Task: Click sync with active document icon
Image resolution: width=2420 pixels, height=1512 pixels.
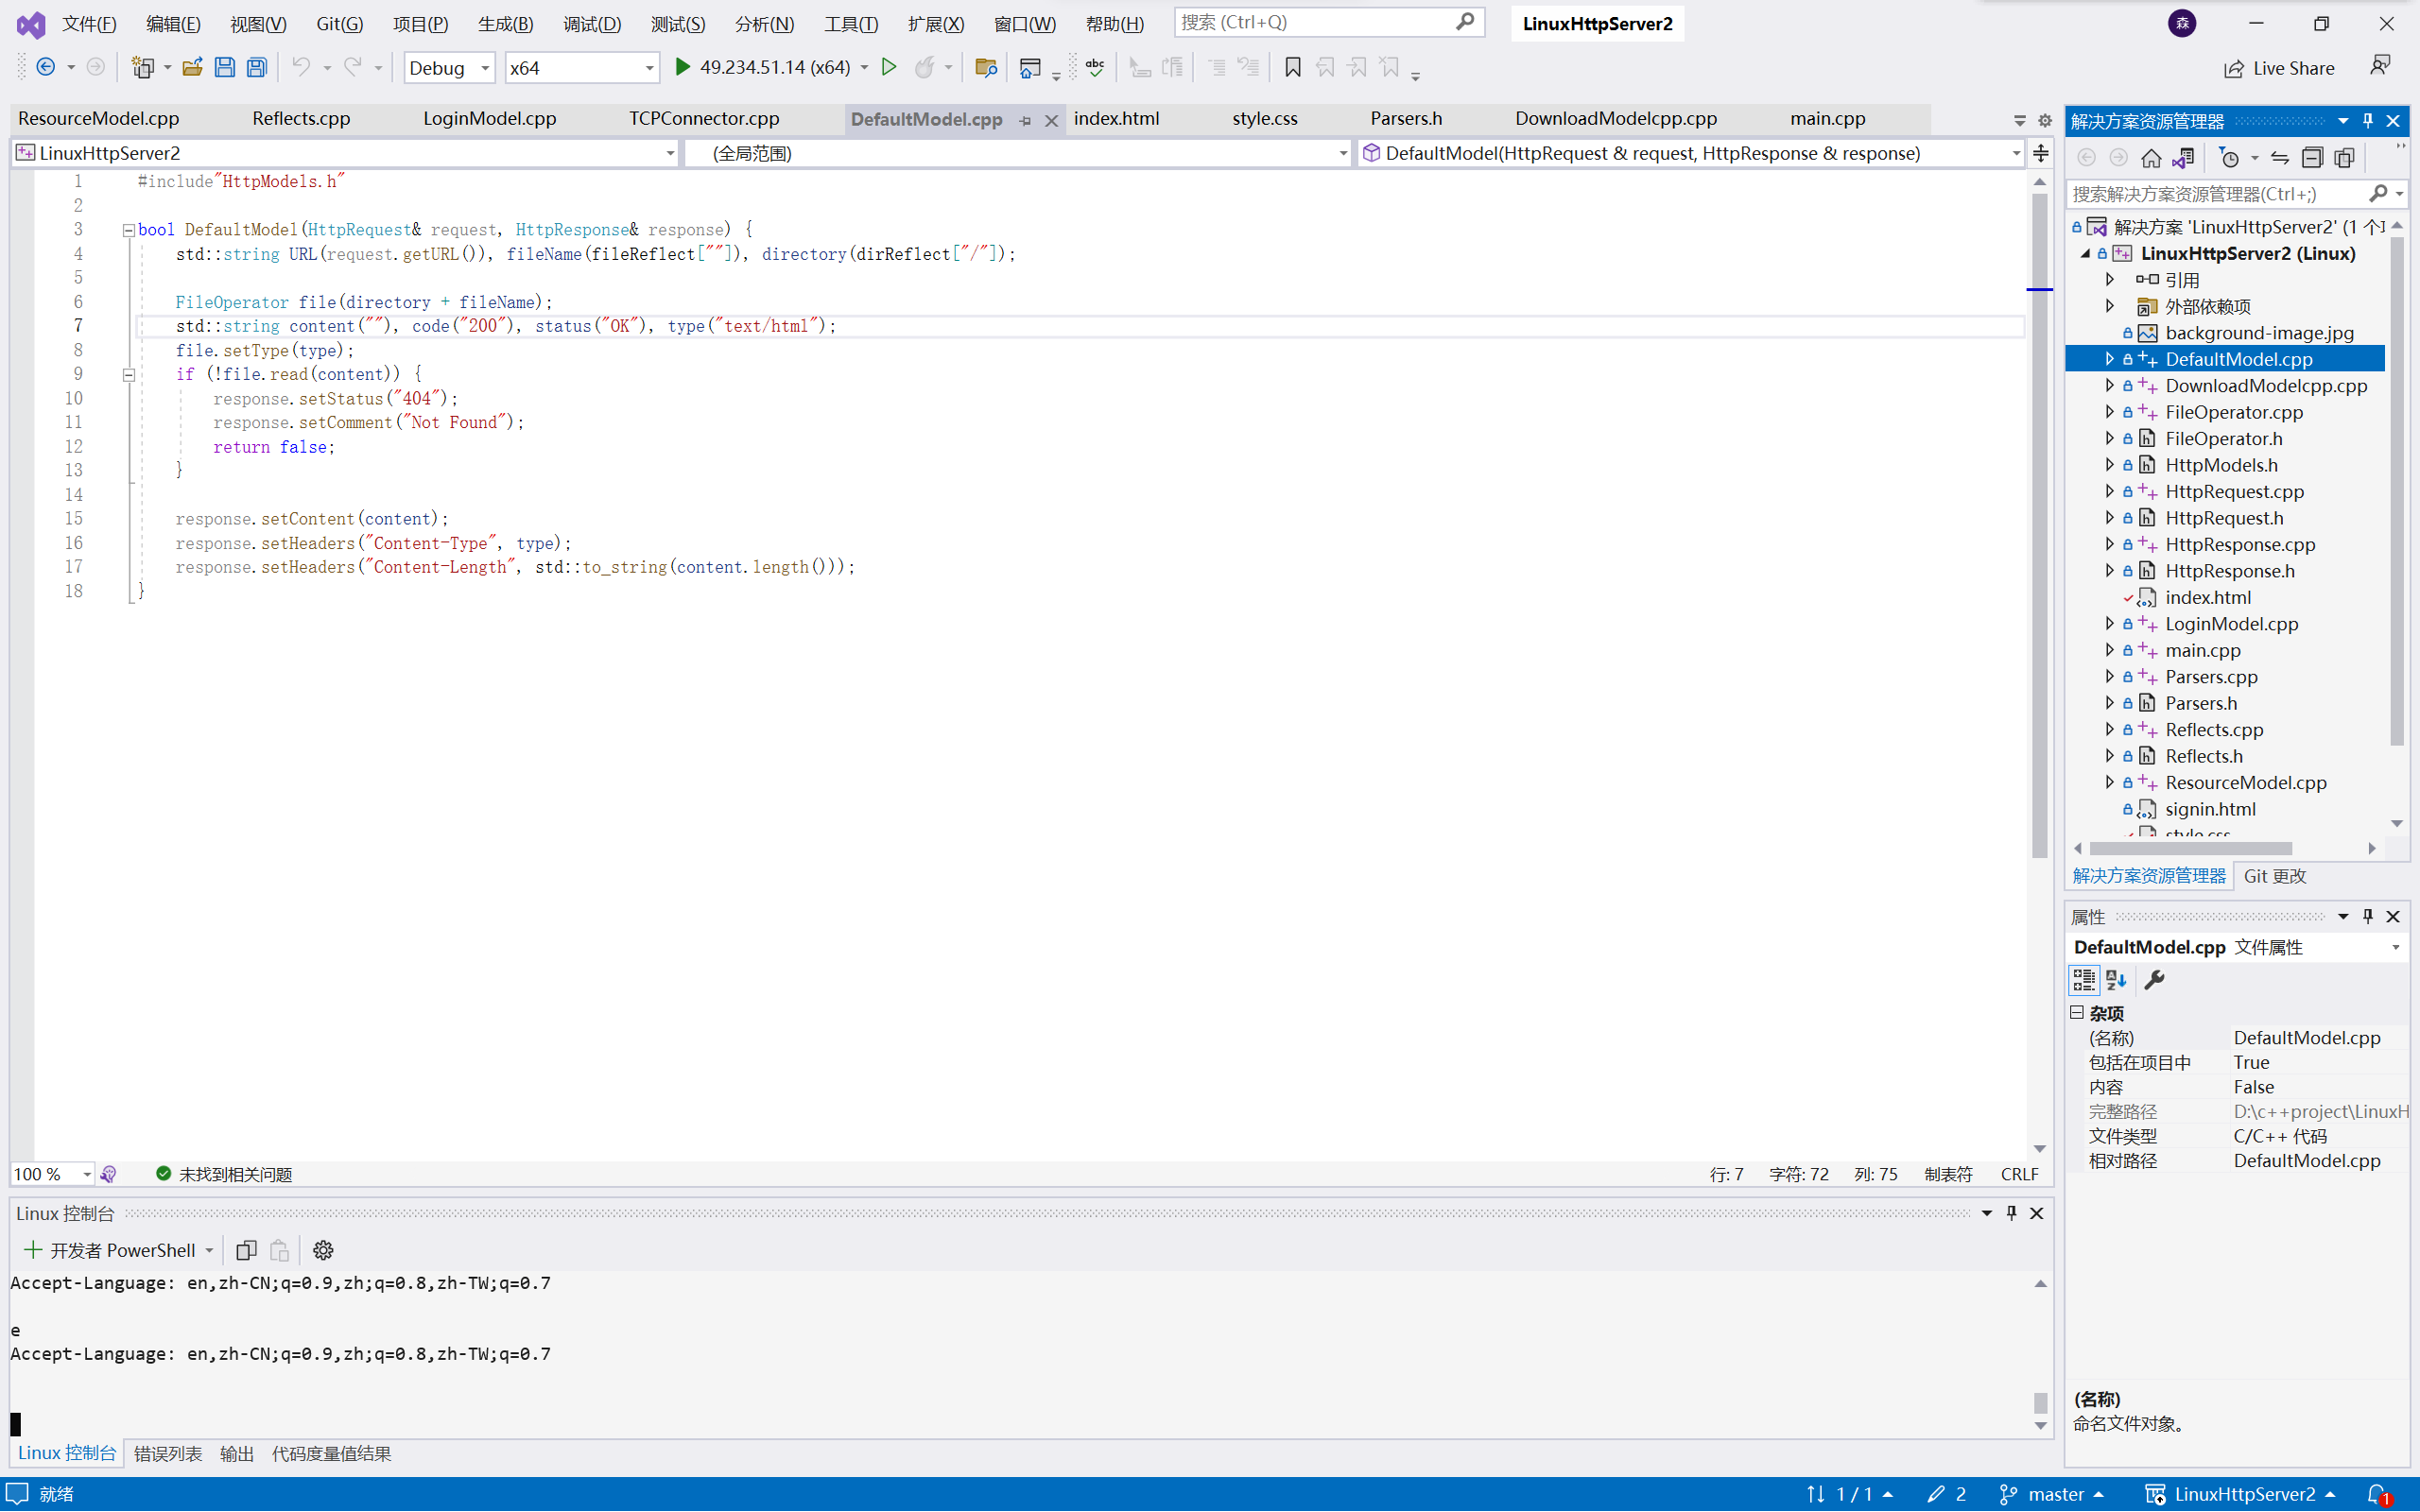Action: 2280,158
